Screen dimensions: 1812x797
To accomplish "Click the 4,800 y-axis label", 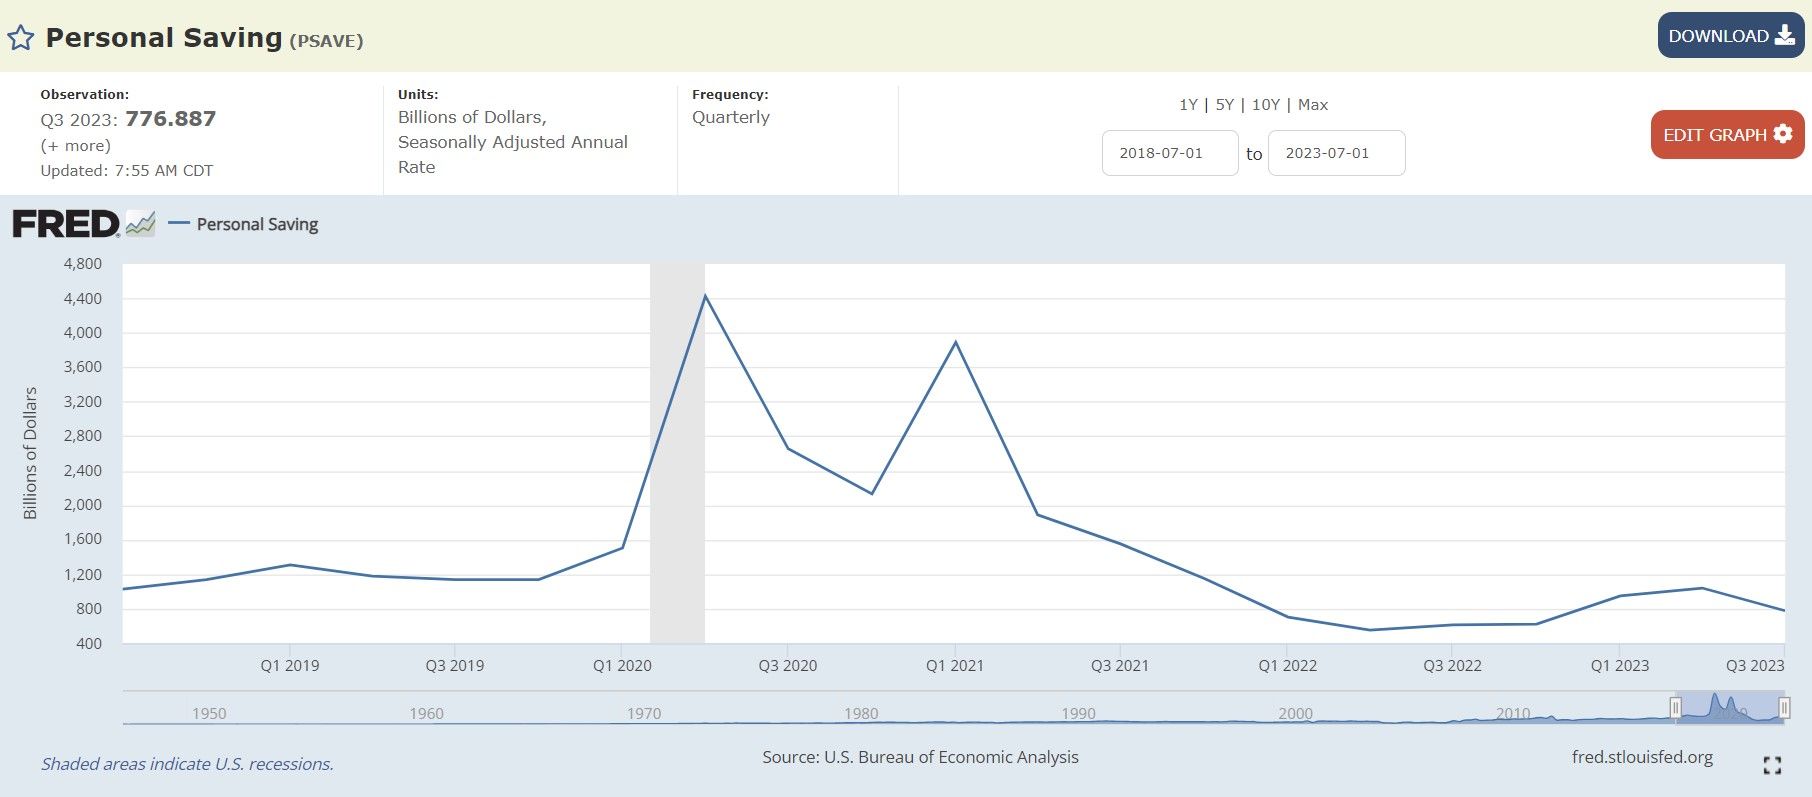I will pos(83,264).
